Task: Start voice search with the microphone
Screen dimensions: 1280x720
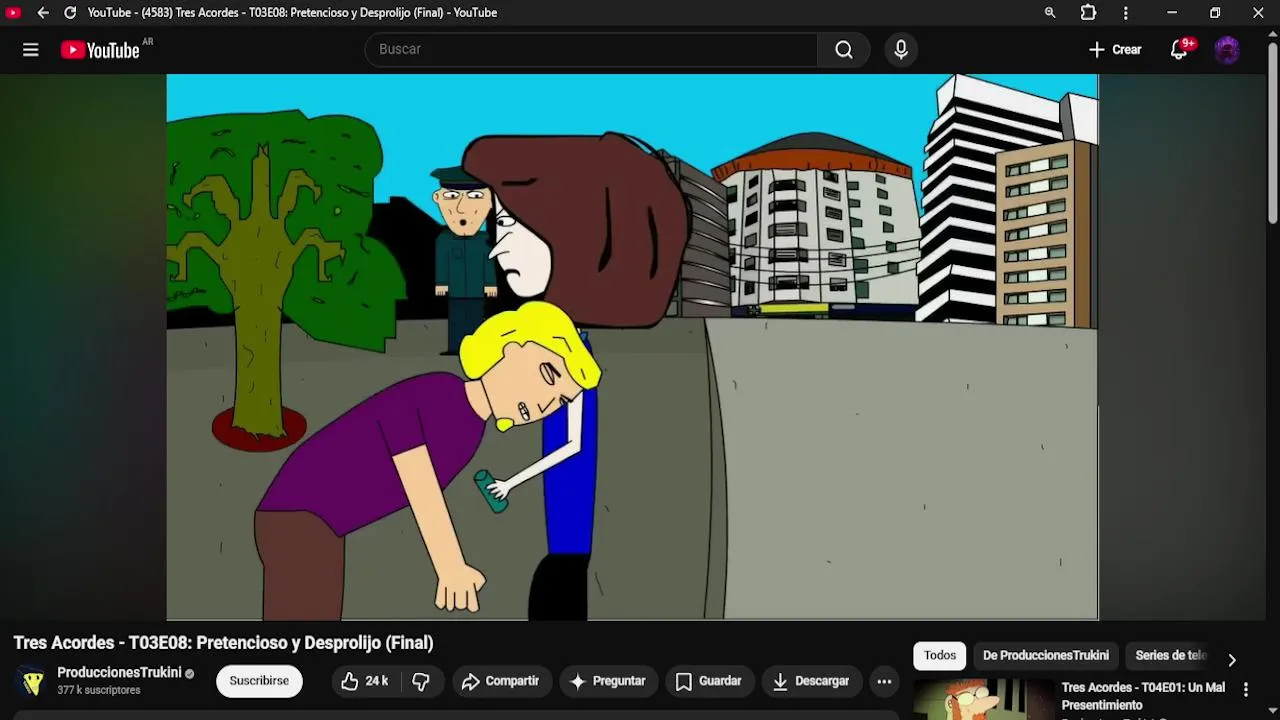Action: 901,50
